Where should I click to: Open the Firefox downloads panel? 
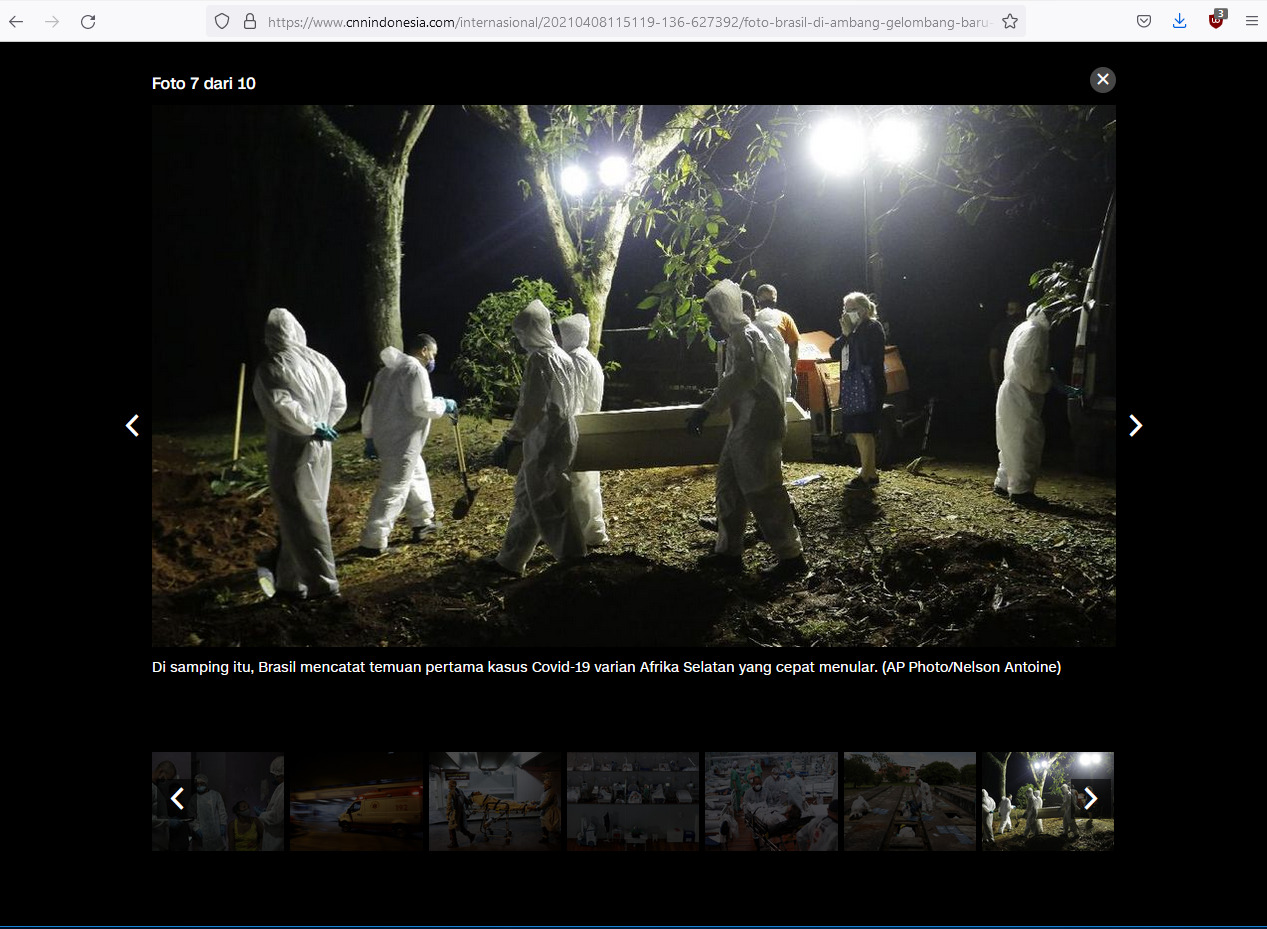click(x=1180, y=21)
